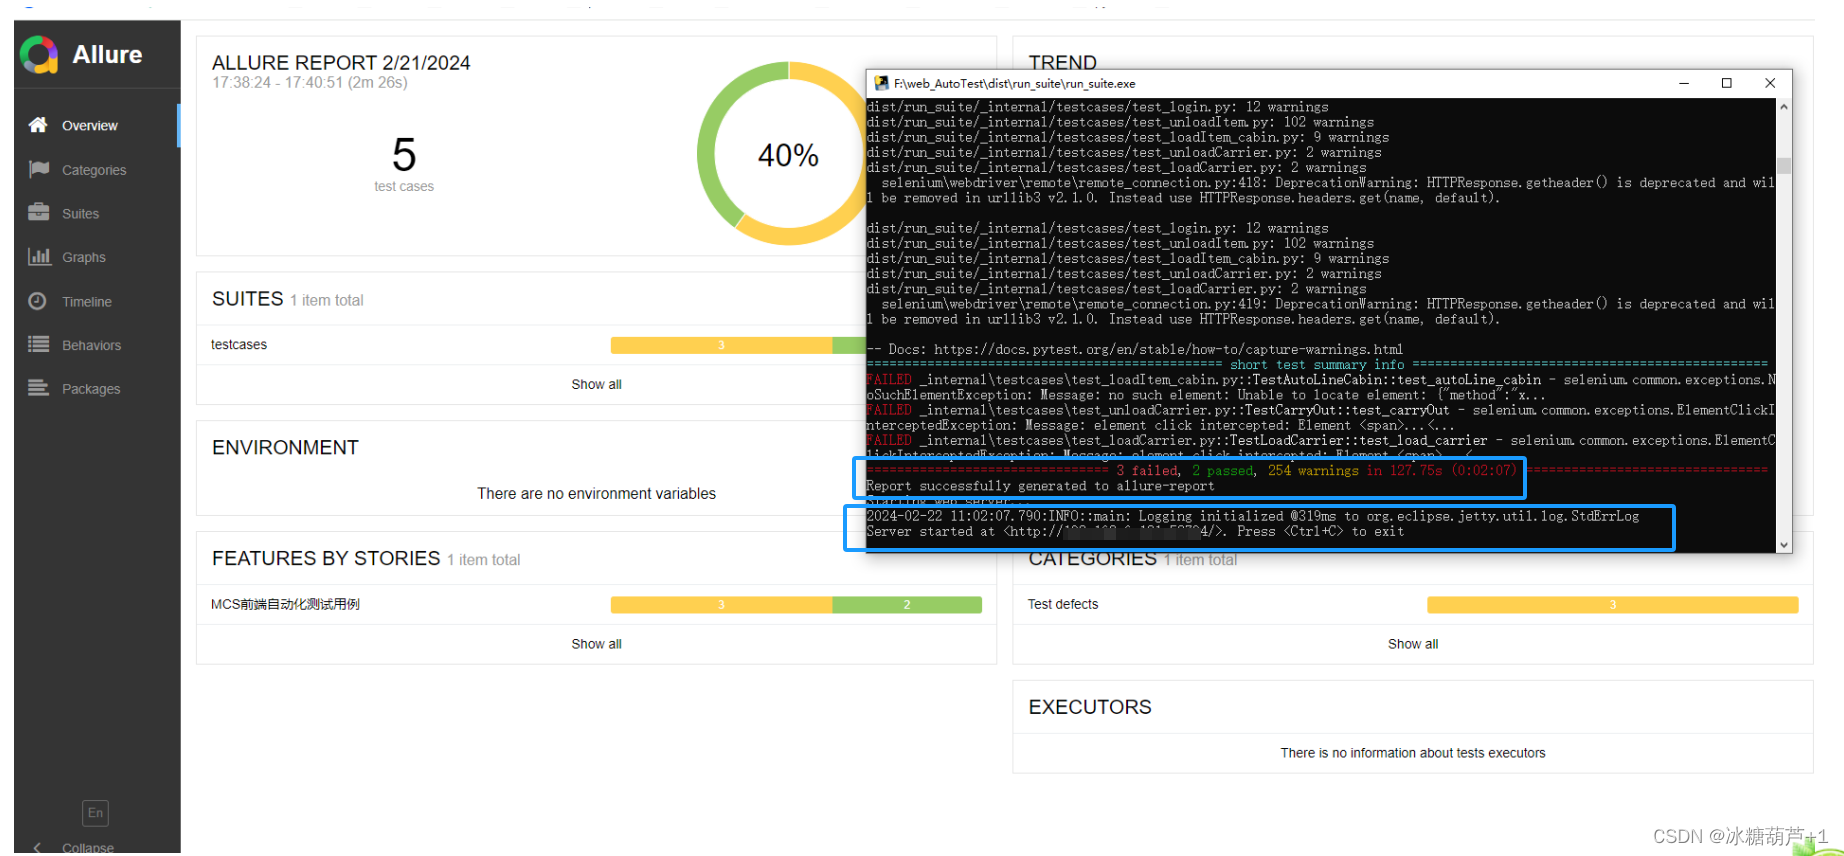
Task: Click the SUITES widget heading
Action: (x=247, y=299)
